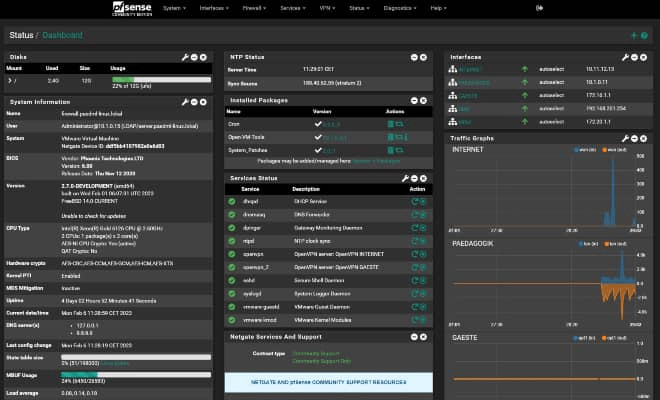Open the GAESTE interface link in Interfaces widget
This screenshot has width=660, height=400.
coord(468,96)
